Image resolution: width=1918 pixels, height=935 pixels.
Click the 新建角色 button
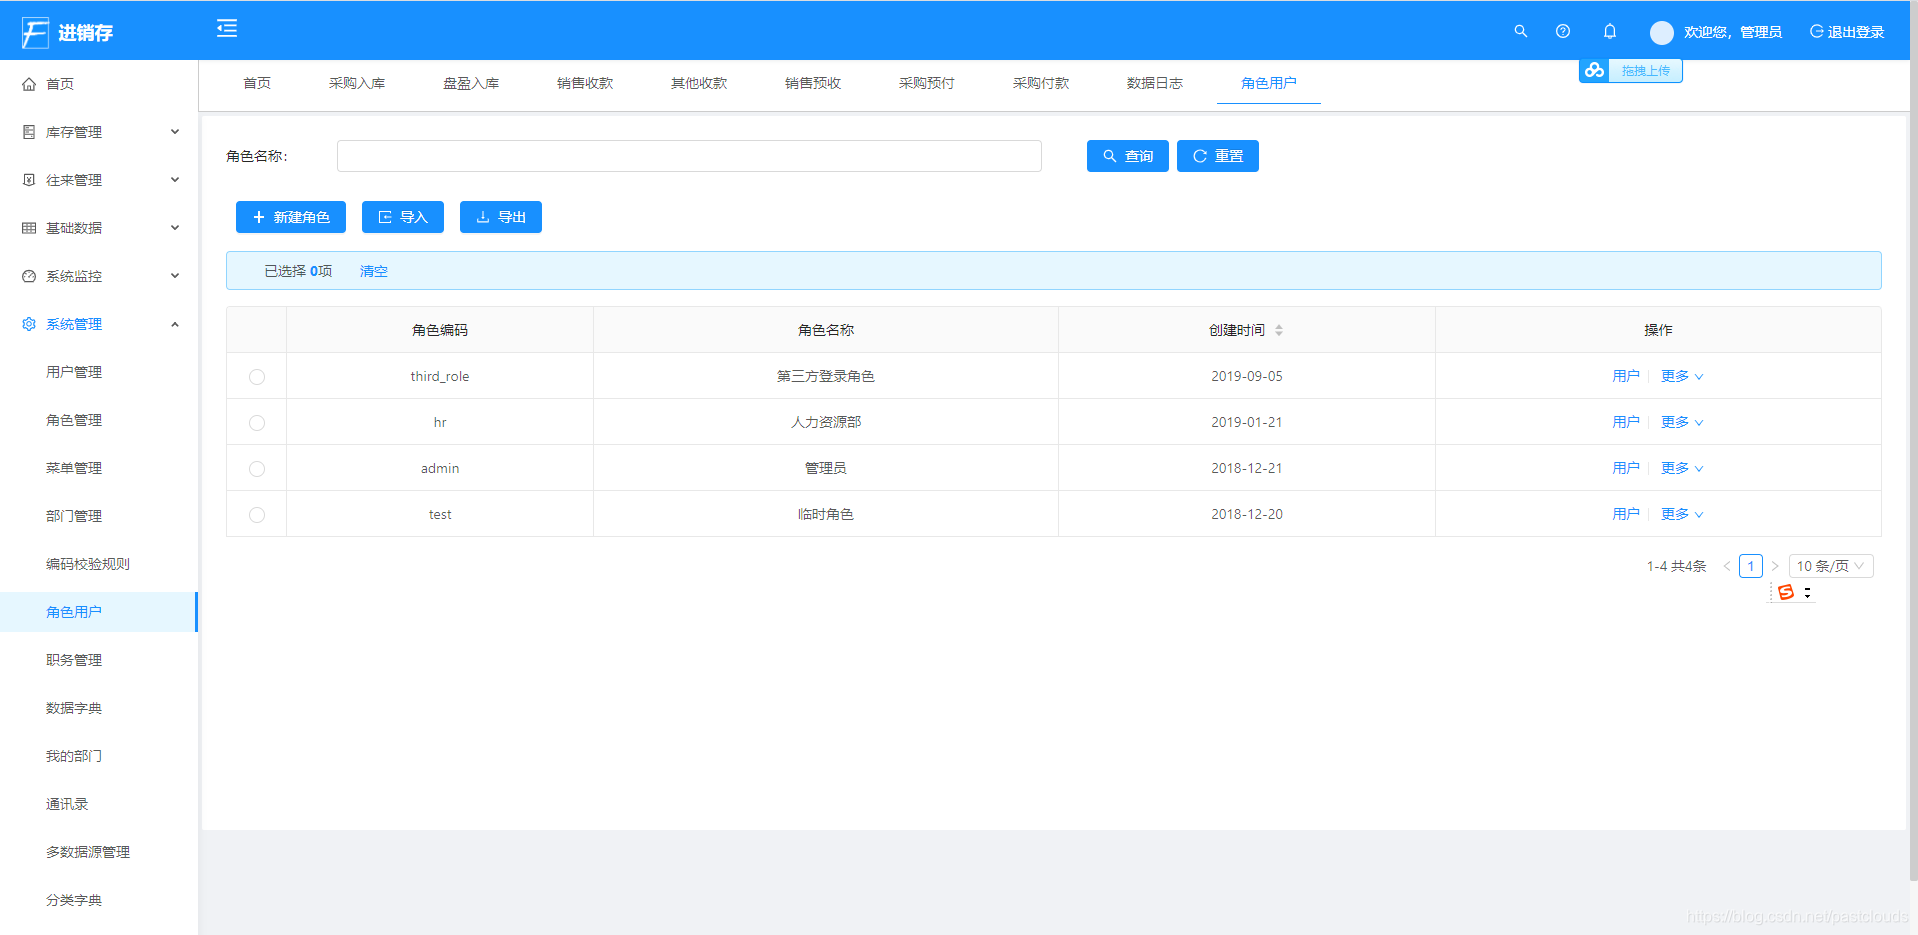[x=291, y=217]
